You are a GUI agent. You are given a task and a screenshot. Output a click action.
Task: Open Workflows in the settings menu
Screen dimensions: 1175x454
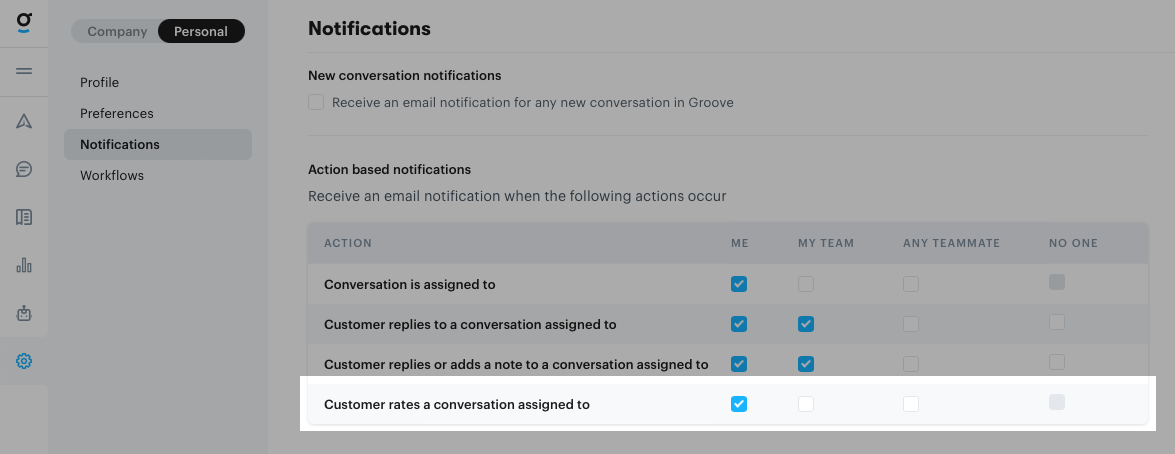tap(112, 175)
